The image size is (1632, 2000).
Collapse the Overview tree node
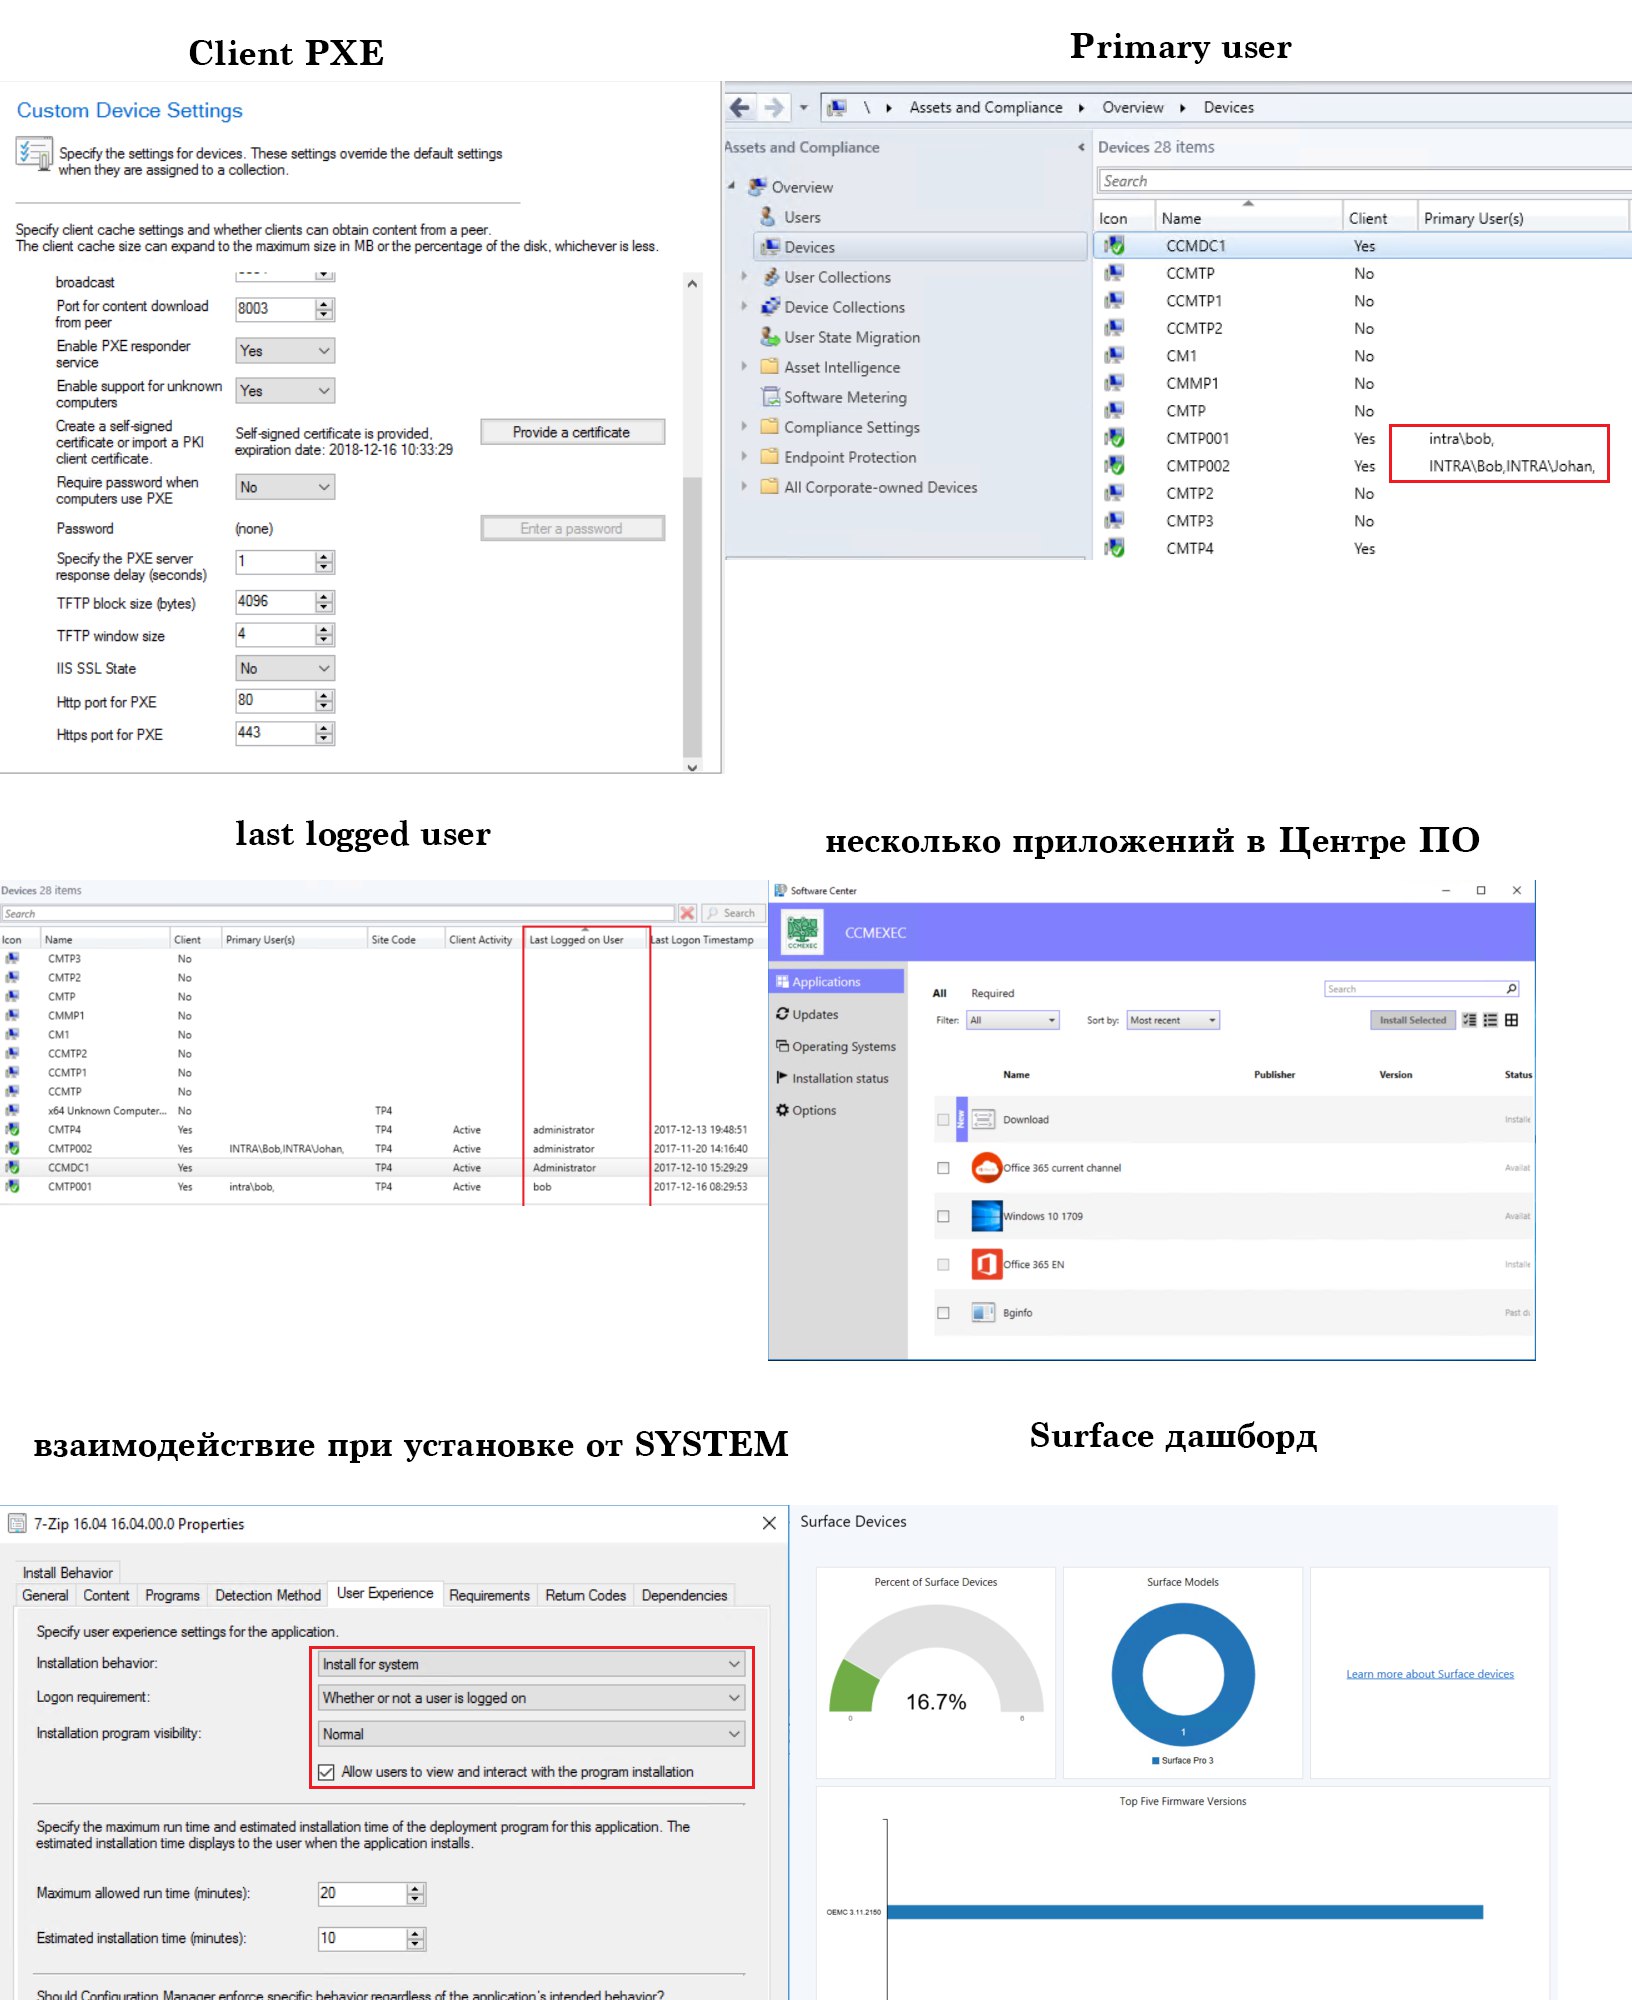pos(731,186)
